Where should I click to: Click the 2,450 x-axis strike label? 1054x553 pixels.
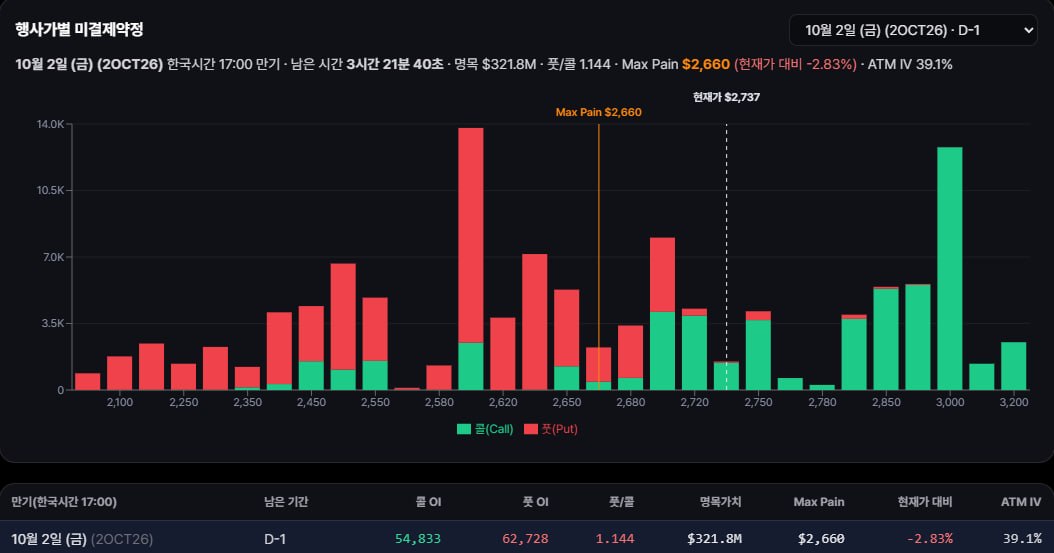pos(311,402)
